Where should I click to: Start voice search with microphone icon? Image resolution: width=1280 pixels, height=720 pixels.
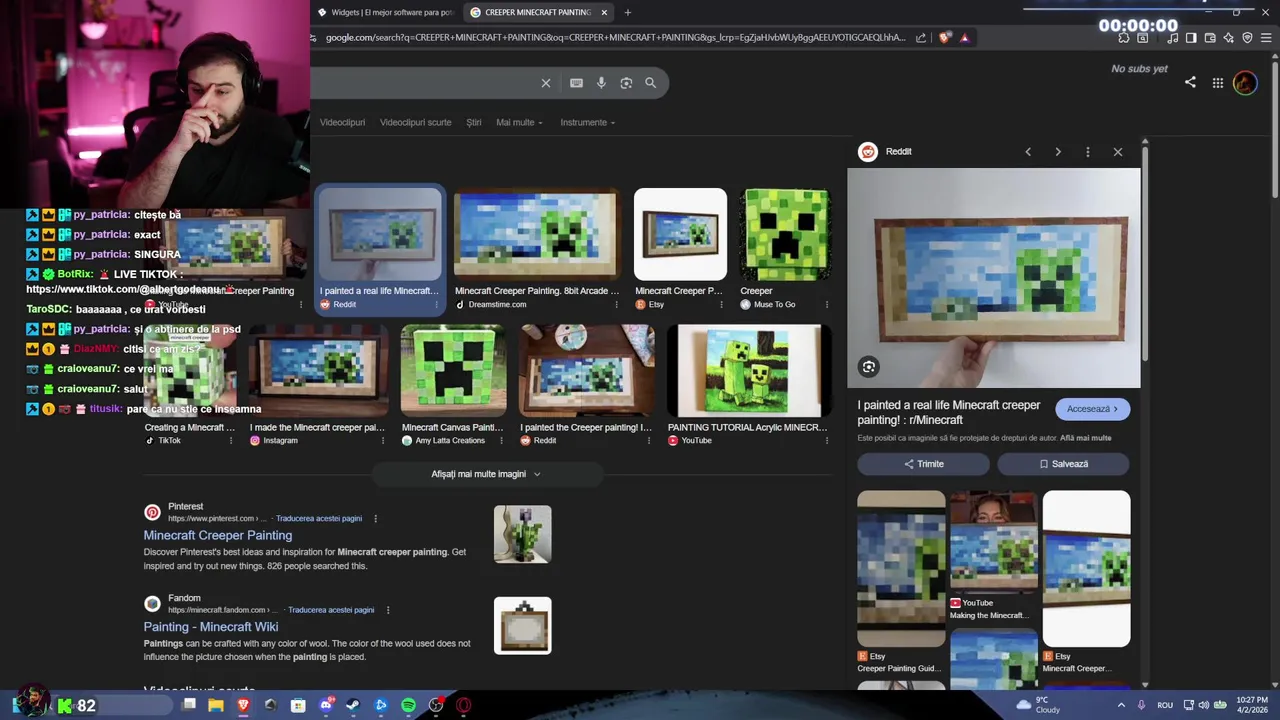point(601,83)
